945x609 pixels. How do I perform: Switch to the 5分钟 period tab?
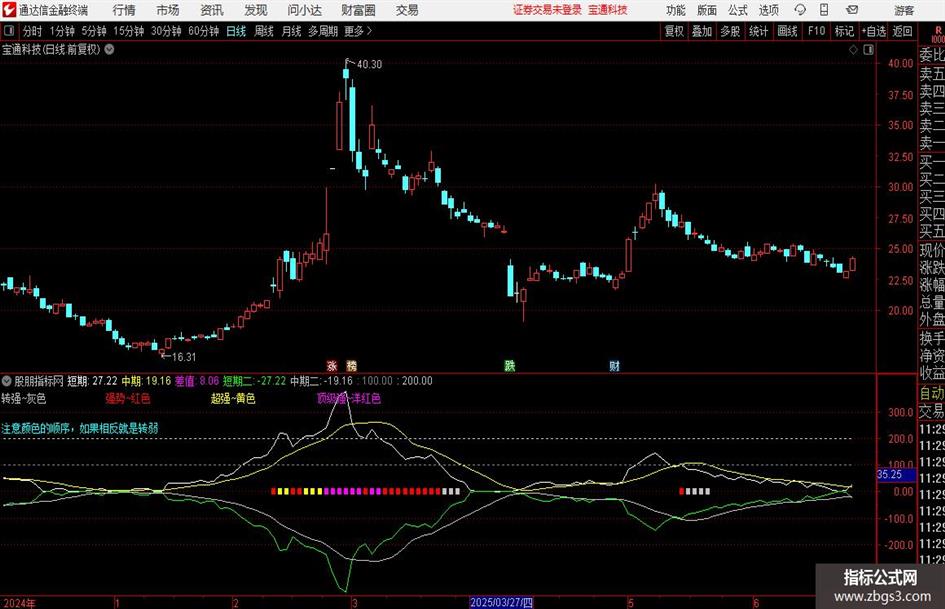(x=93, y=31)
